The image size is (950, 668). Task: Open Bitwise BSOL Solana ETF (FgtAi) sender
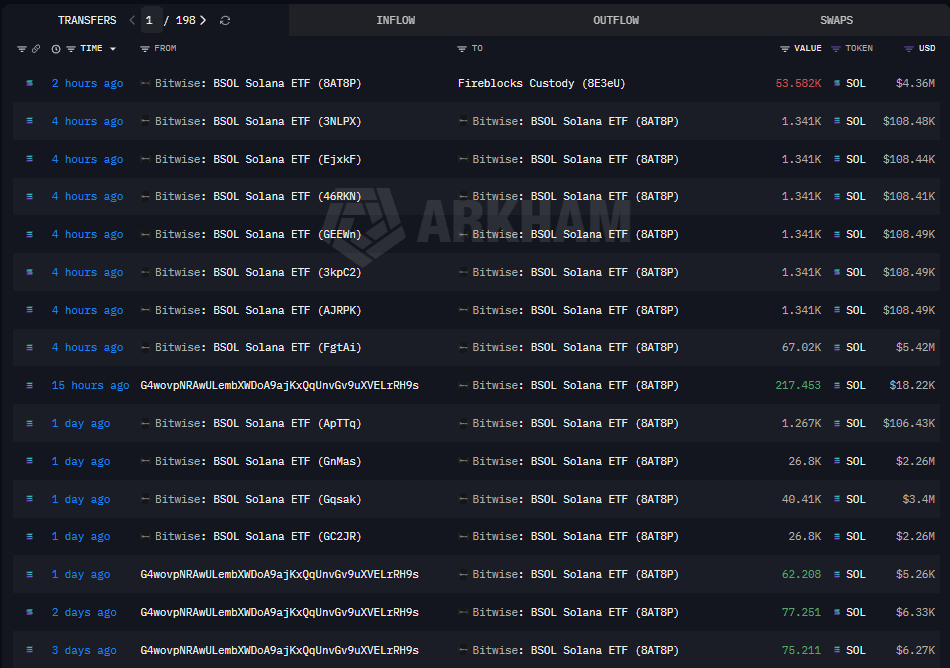coord(258,347)
